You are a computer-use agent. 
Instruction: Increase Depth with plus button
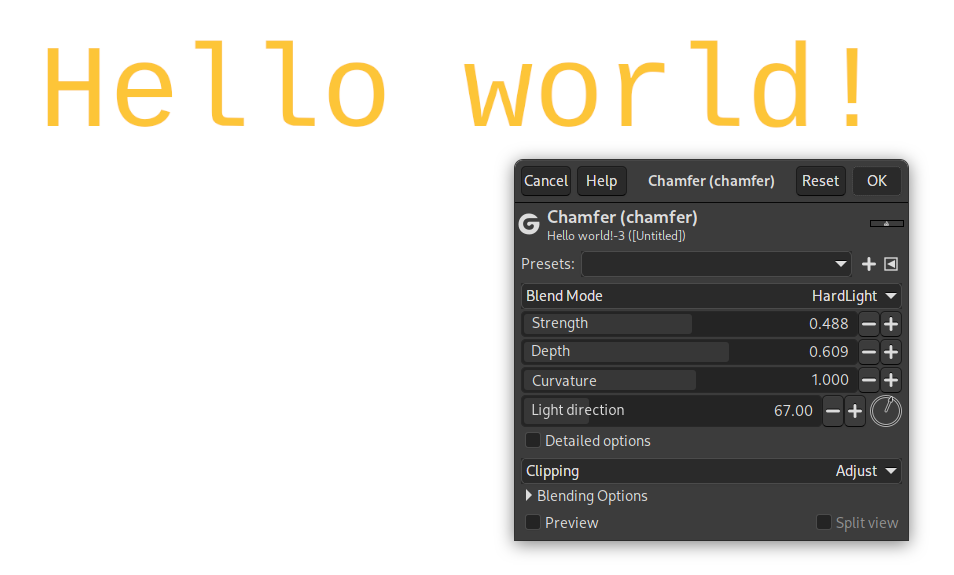coord(891,352)
